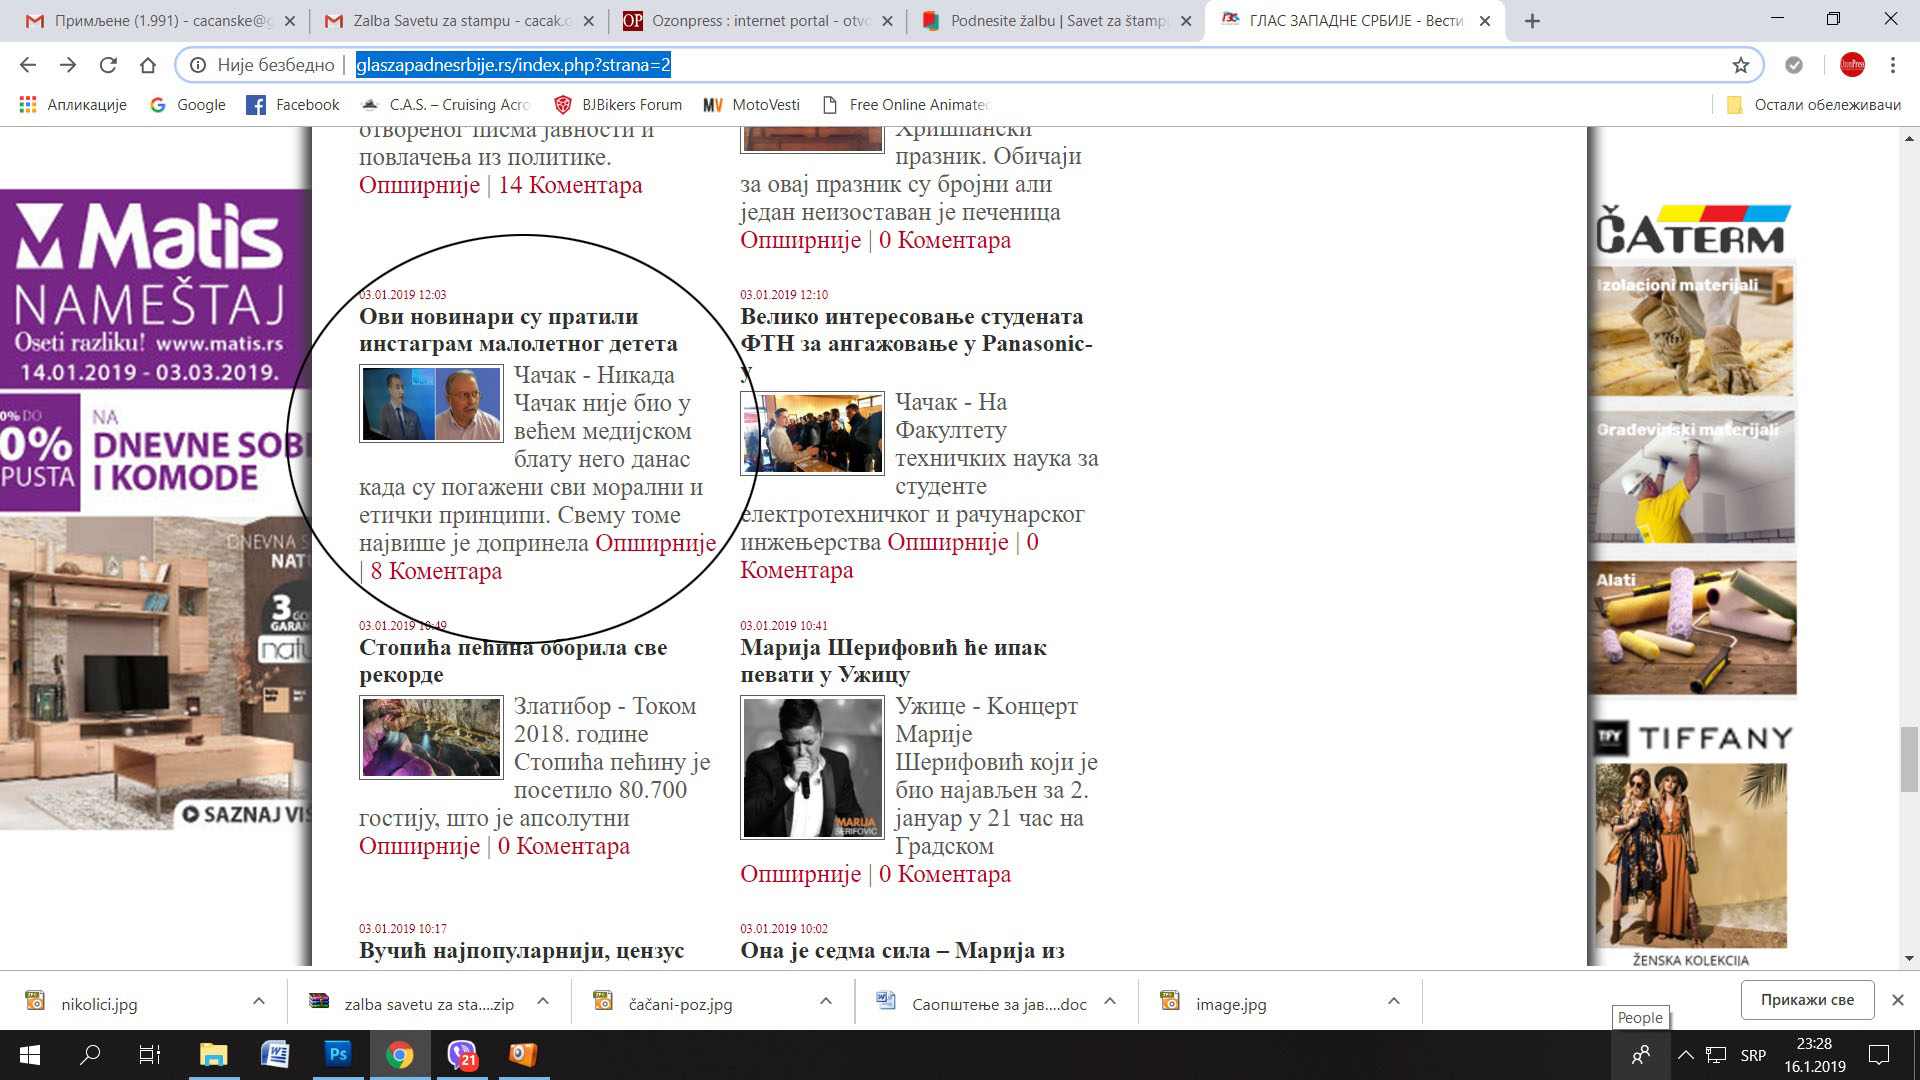Expand options for image.jpg download

click(1394, 1001)
